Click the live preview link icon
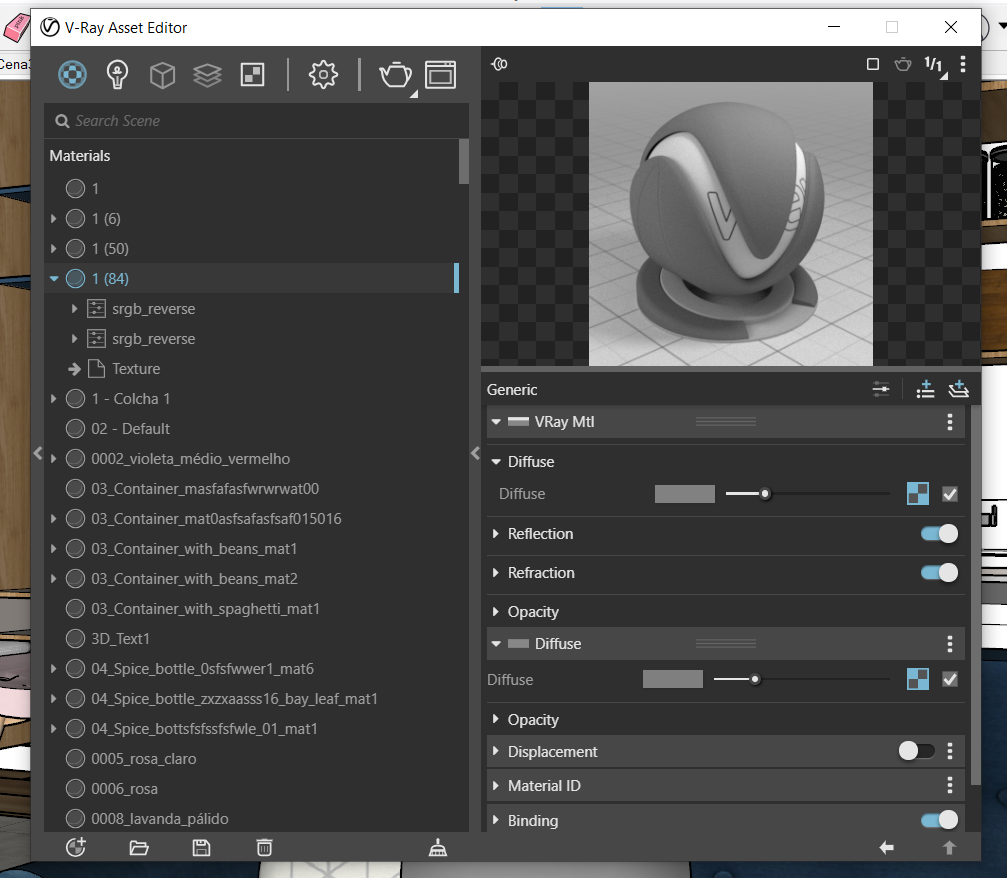This screenshot has width=1007, height=878. click(x=500, y=64)
